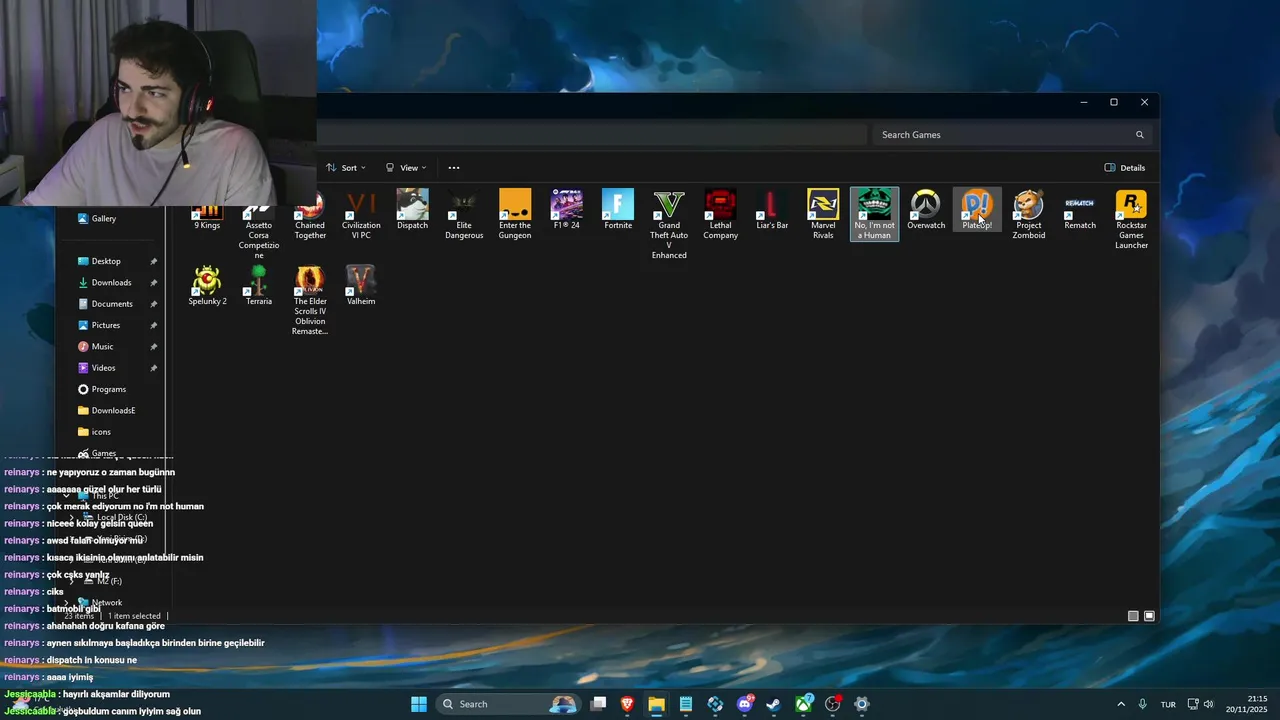Switch to large thumbnails view layout
The image size is (1280, 720).
pyautogui.click(x=1150, y=616)
